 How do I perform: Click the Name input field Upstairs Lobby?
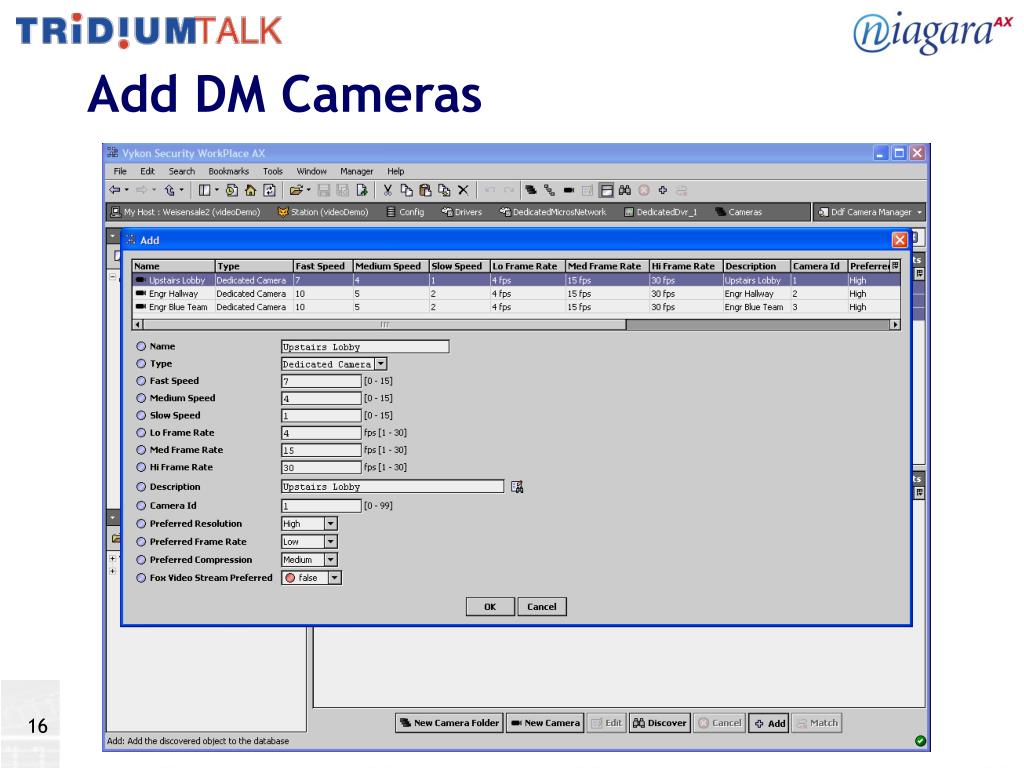365,347
